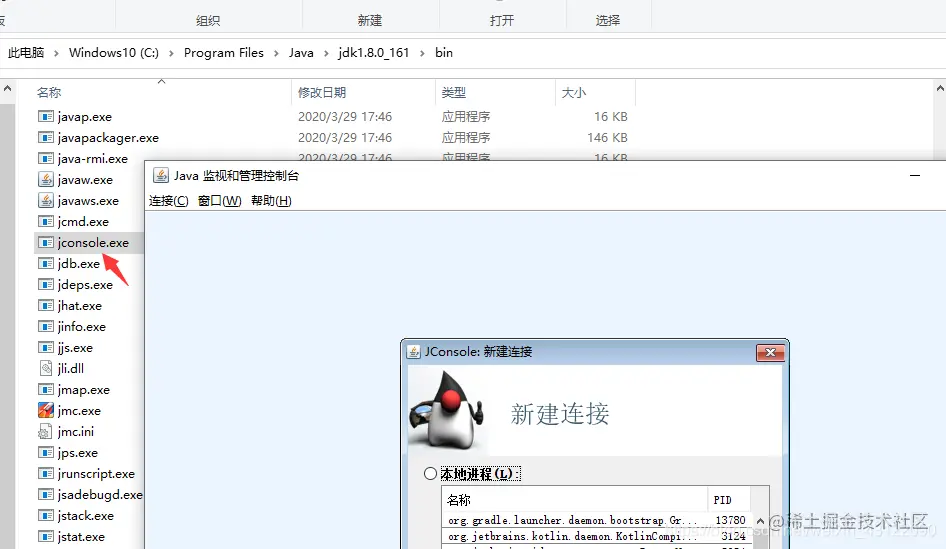This screenshot has width=946, height=549.
Task: Select the org.jetbrains.kotlin.daemon process row
Action: coord(597,536)
